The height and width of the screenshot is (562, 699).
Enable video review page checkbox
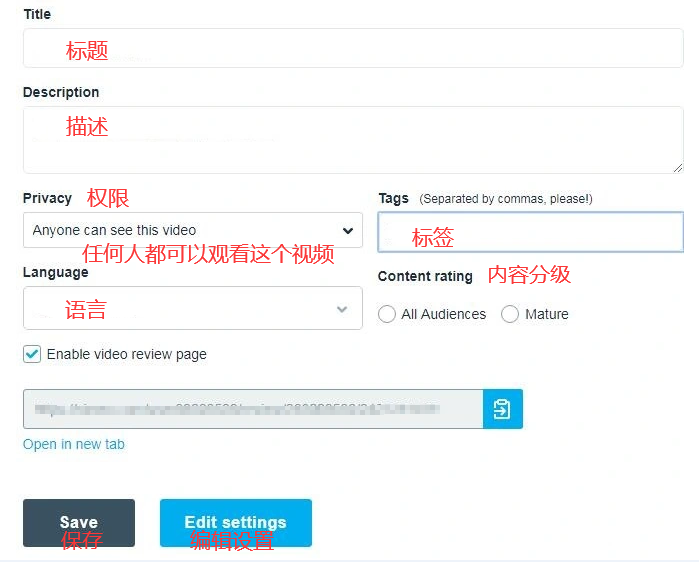[x=32, y=354]
